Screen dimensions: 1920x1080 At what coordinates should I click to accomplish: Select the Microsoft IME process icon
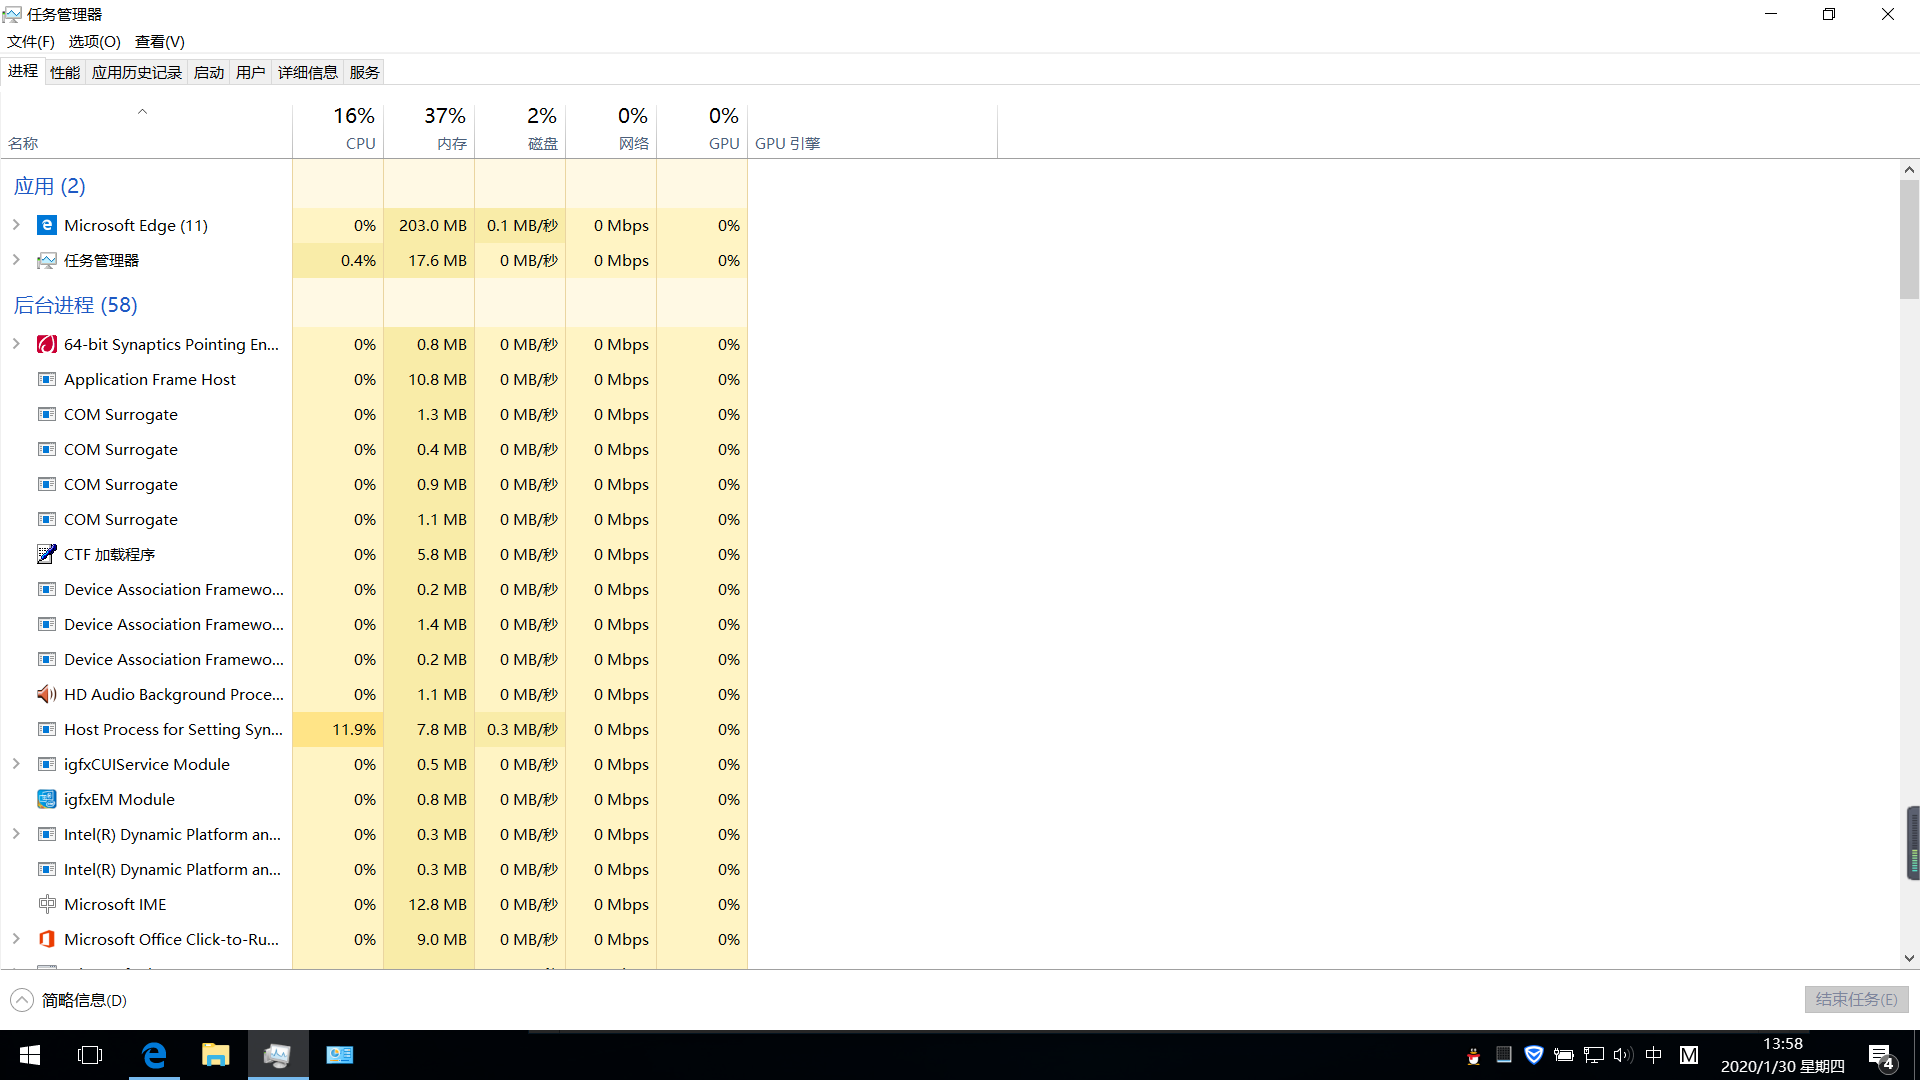point(47,904)
